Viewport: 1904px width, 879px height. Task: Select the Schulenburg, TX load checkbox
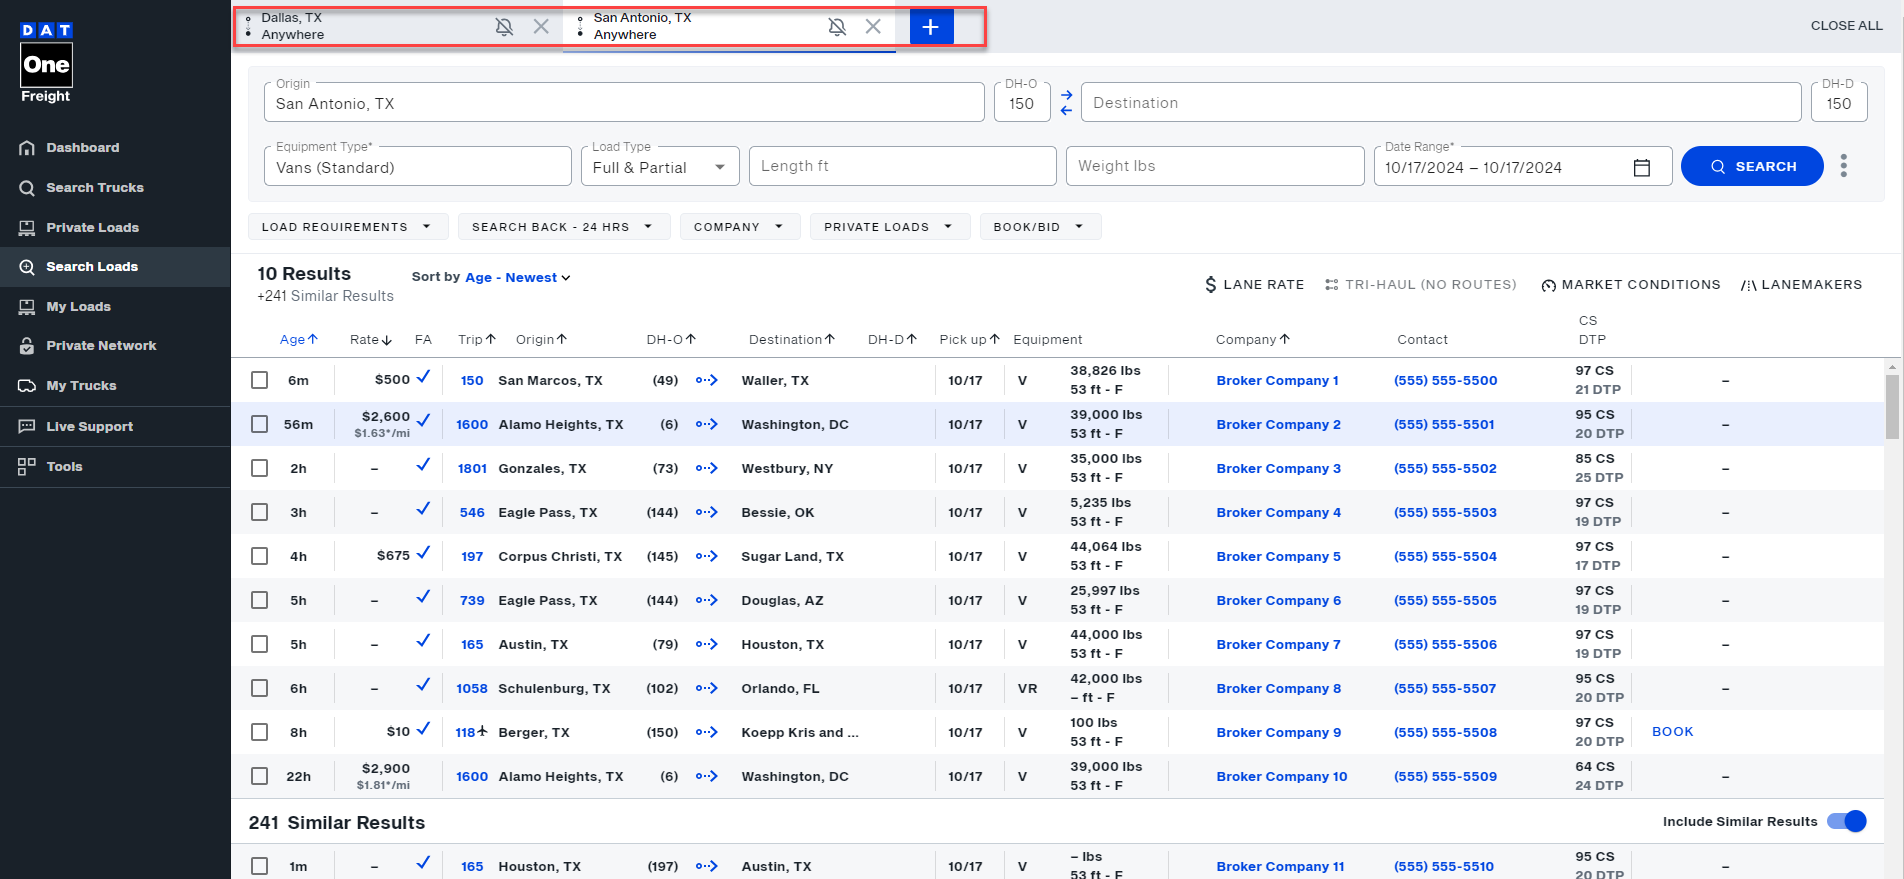(x=260, y=688)
